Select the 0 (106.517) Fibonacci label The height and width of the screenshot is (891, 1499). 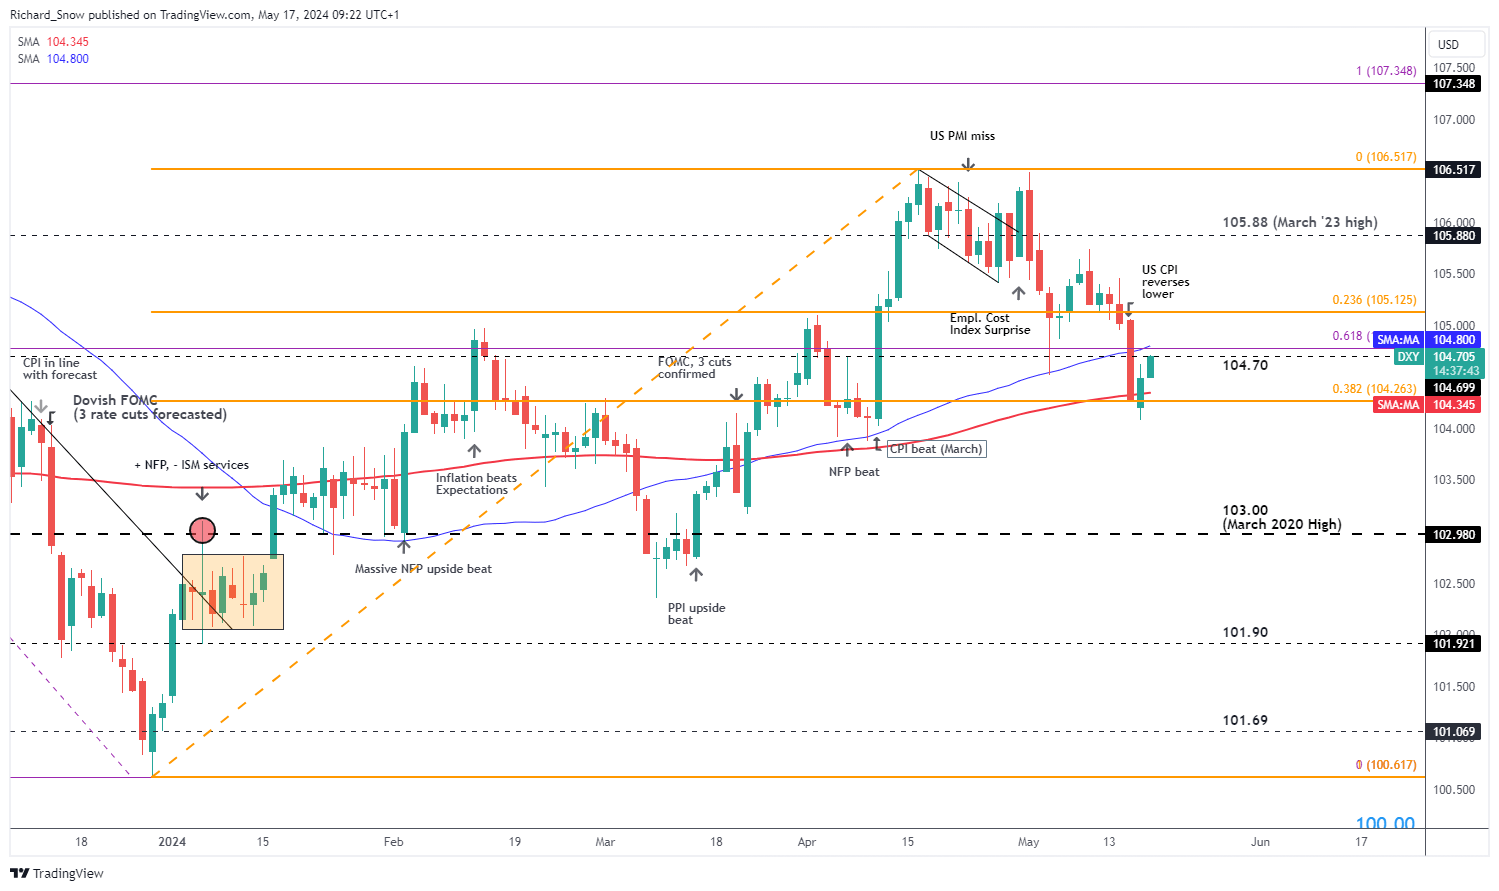(x=1386, y=157)
